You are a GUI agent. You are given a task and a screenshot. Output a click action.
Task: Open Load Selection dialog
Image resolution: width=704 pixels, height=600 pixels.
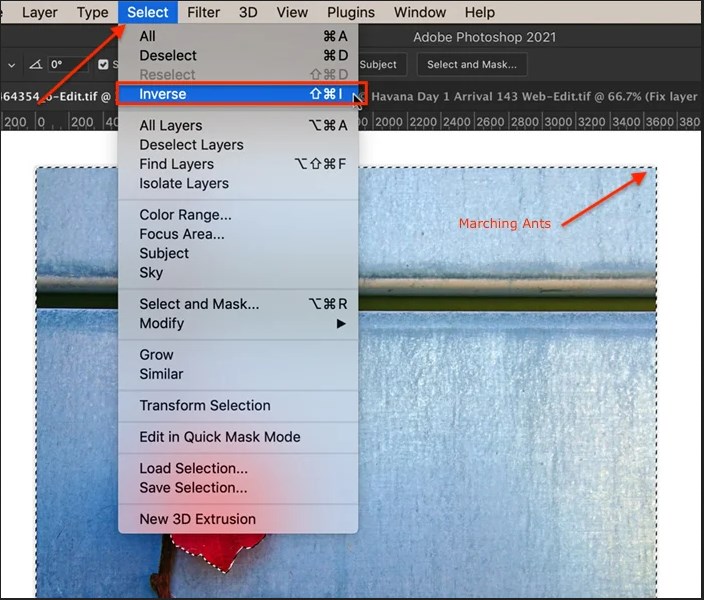pyautogui.click(x=238, y=468)
